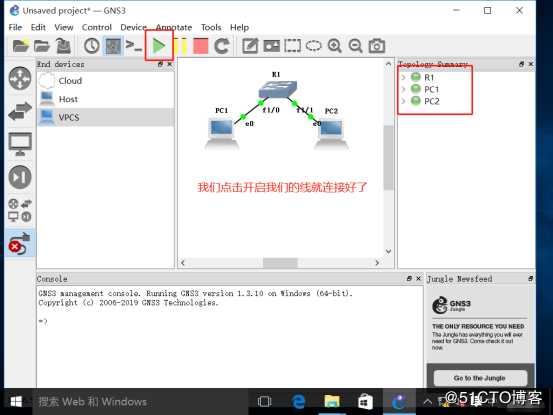The width and height of the screenshot is (553, 415).
Task: Take a screenshot with camera icon
Action: coord(377,46)
